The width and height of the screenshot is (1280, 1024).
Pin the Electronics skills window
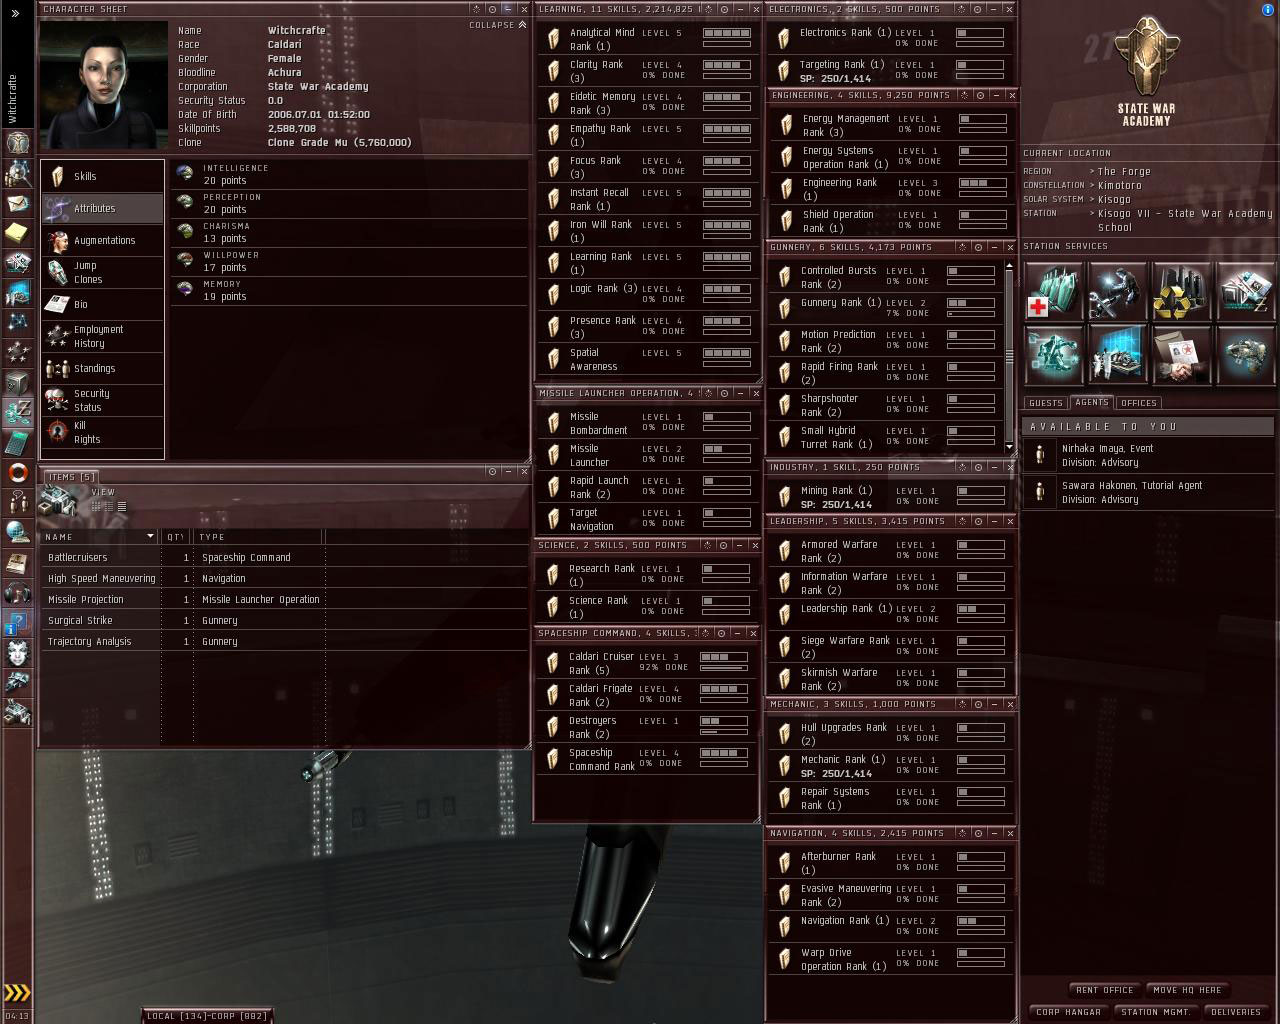(980, 9)
